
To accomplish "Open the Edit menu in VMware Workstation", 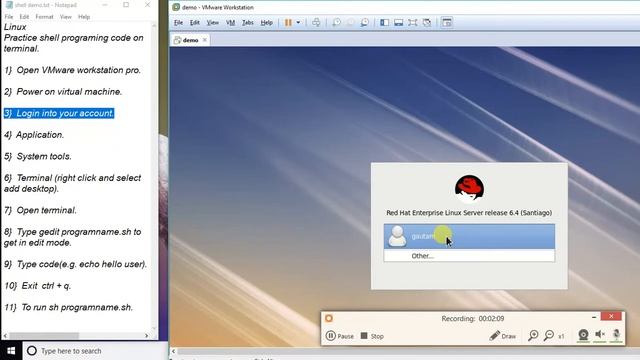I will coord(195,23).
